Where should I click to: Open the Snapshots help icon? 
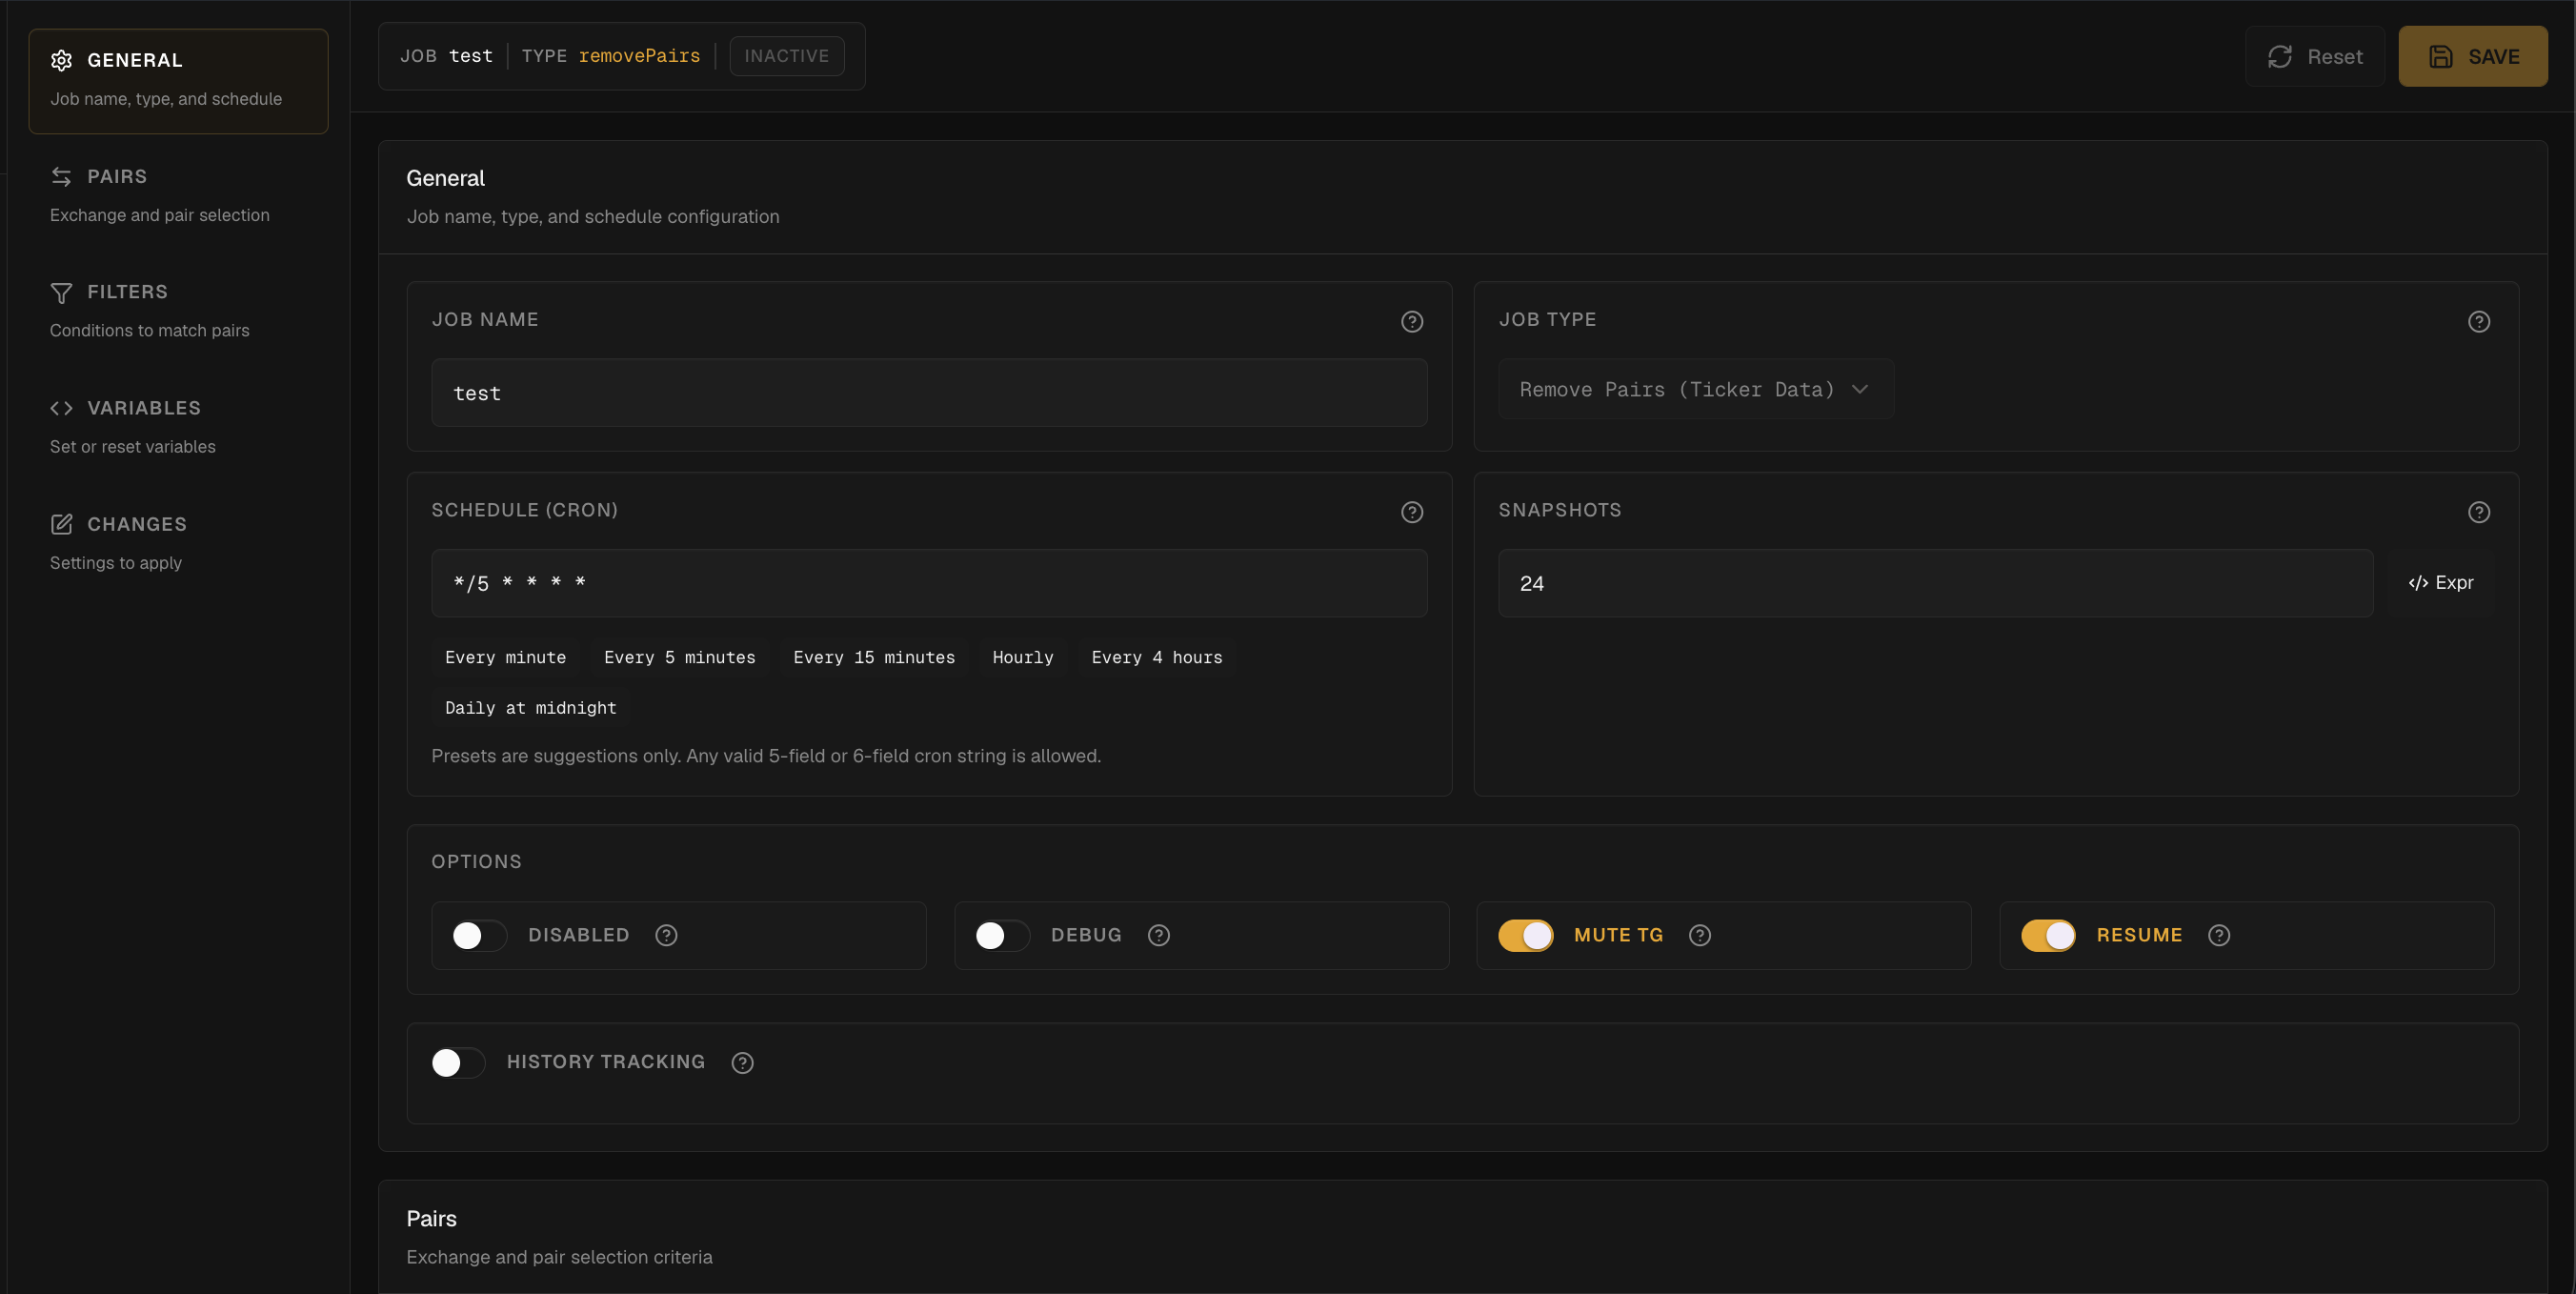pyautogui.click(x=2479, y=512)
